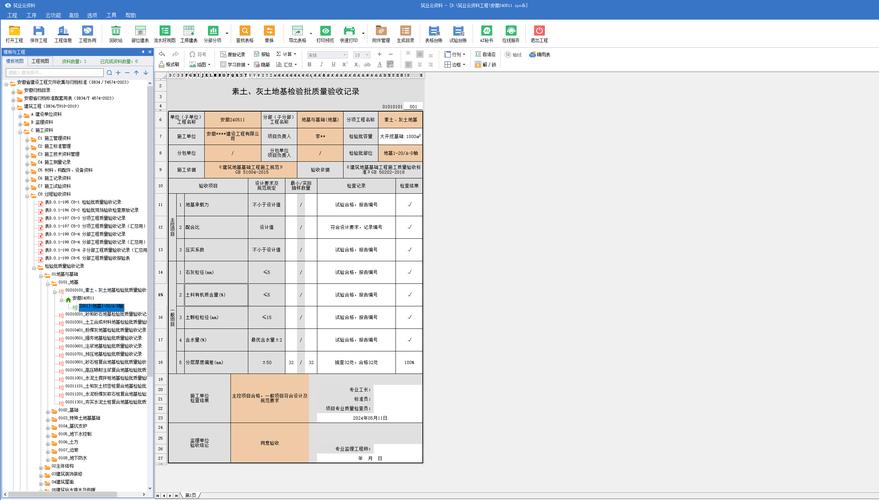The image size is (879, 500).
Task: Toggle the 锁/解 cell lock button
Action: (x=485, y=64)
